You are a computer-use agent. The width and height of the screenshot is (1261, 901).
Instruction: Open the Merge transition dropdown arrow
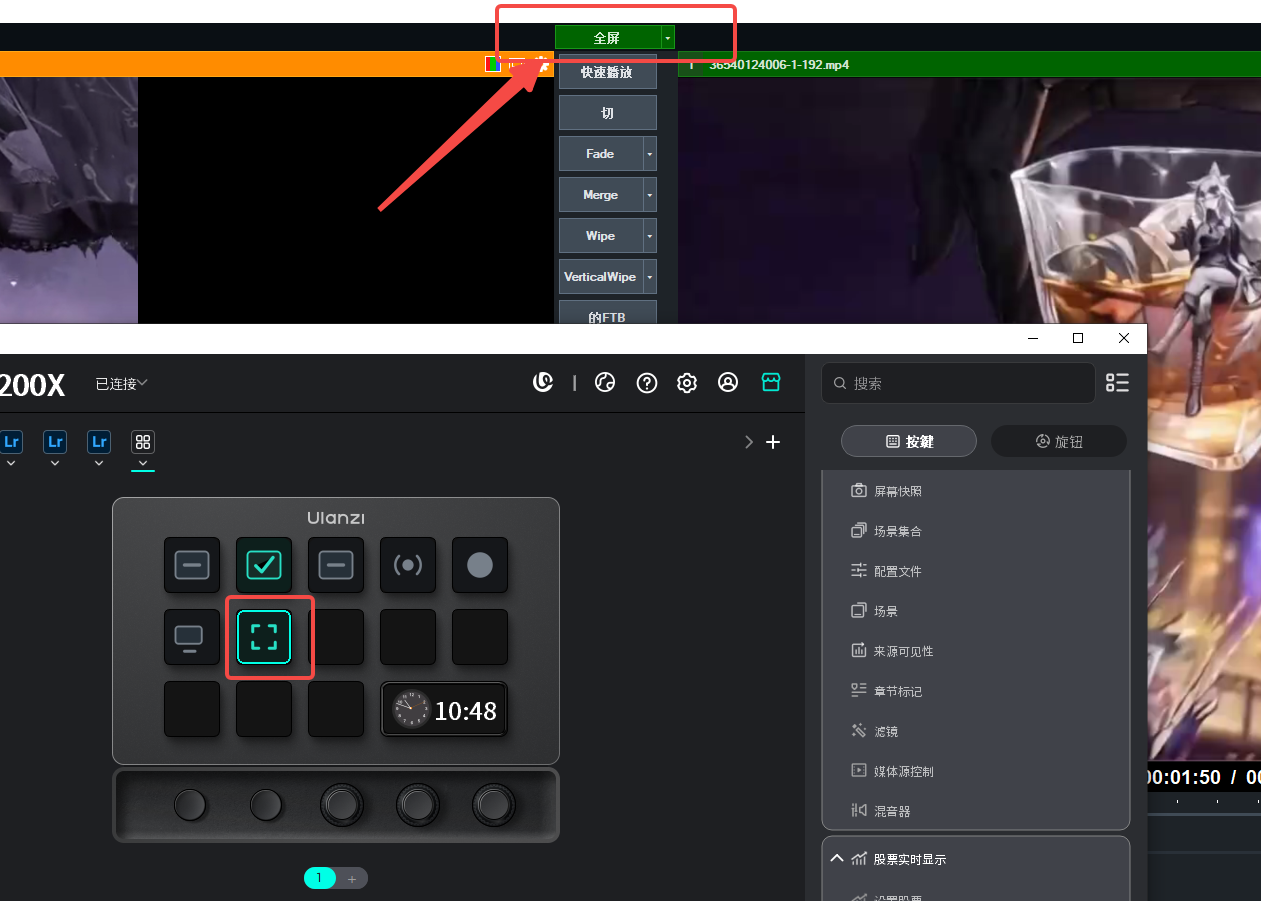(650, 195)
